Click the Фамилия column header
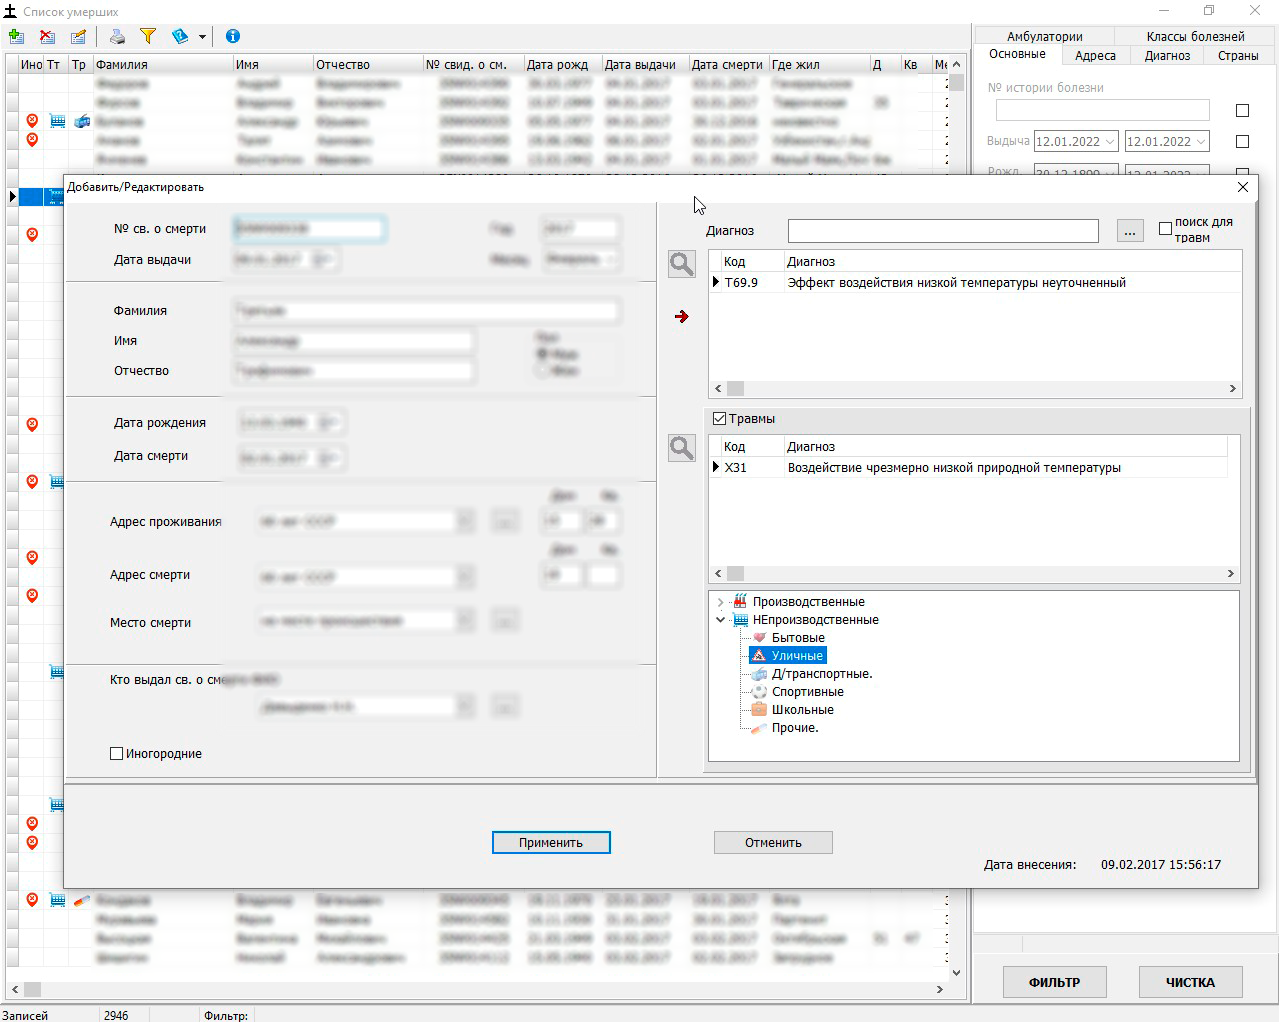Viewport: 1279px width, 1022px height. (162, 65)
